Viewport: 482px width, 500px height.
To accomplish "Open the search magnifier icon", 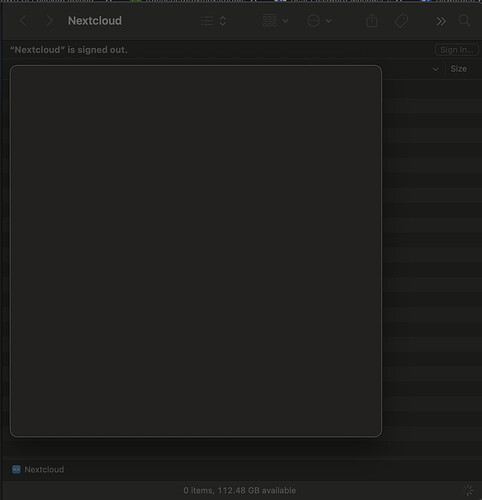I will (x=464, y=21).
